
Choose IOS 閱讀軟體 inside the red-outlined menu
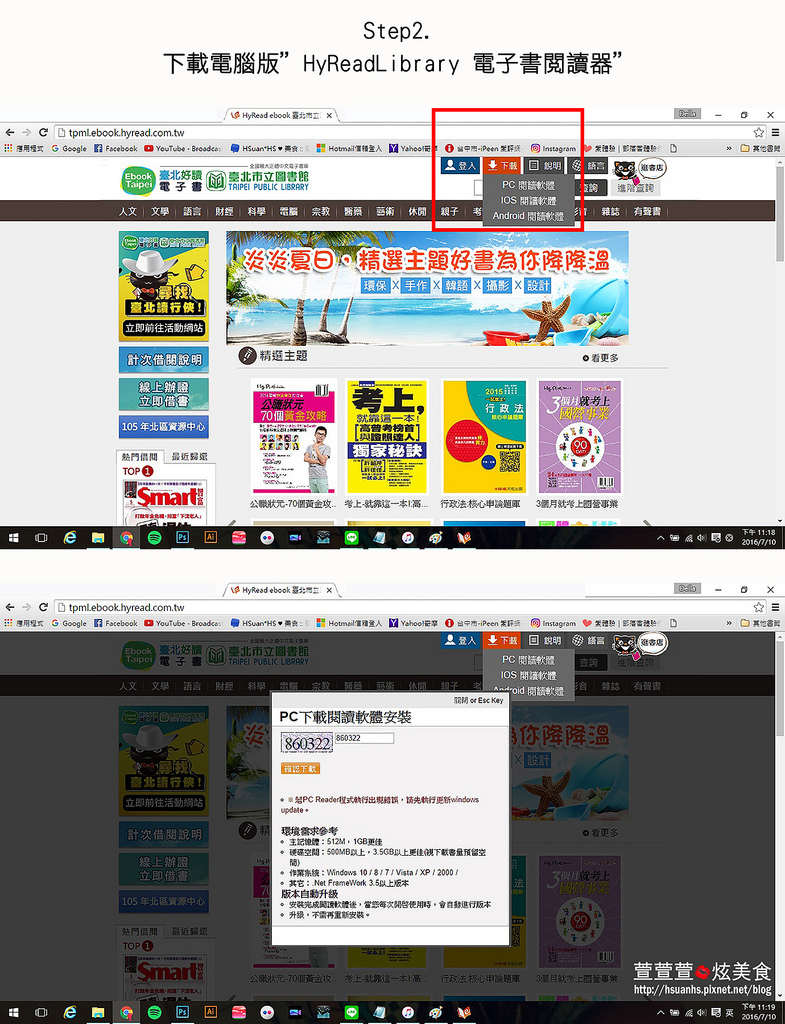coord(527,200)
